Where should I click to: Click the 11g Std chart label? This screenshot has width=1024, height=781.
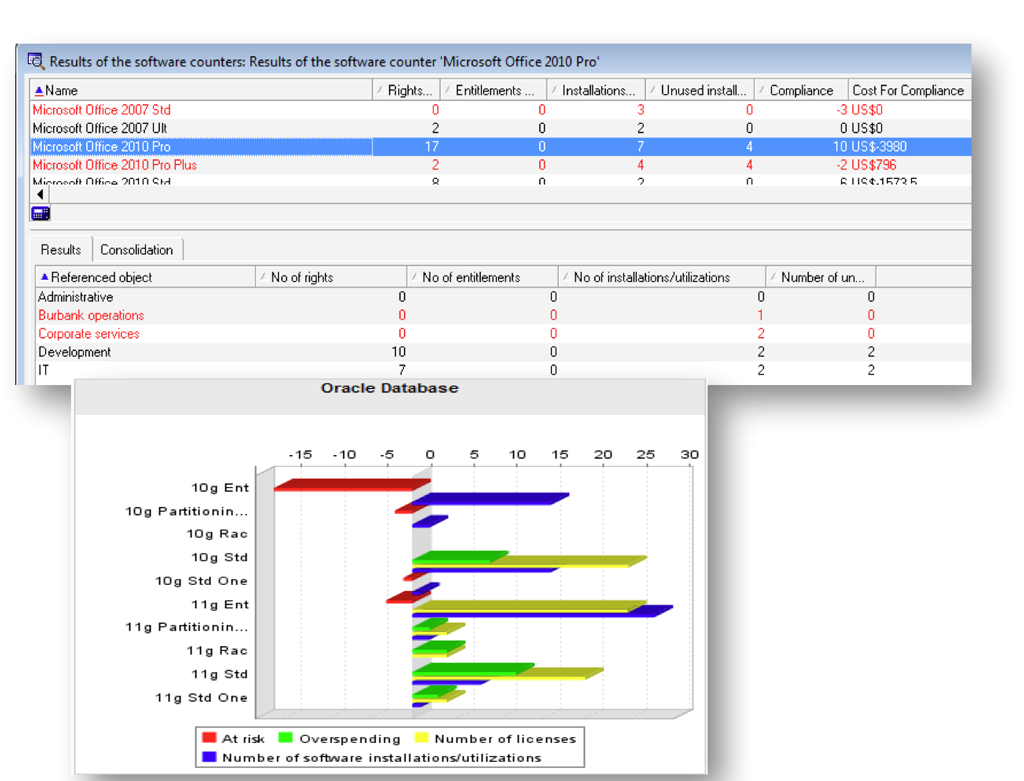pyautogui.click(x=219, y=674)
